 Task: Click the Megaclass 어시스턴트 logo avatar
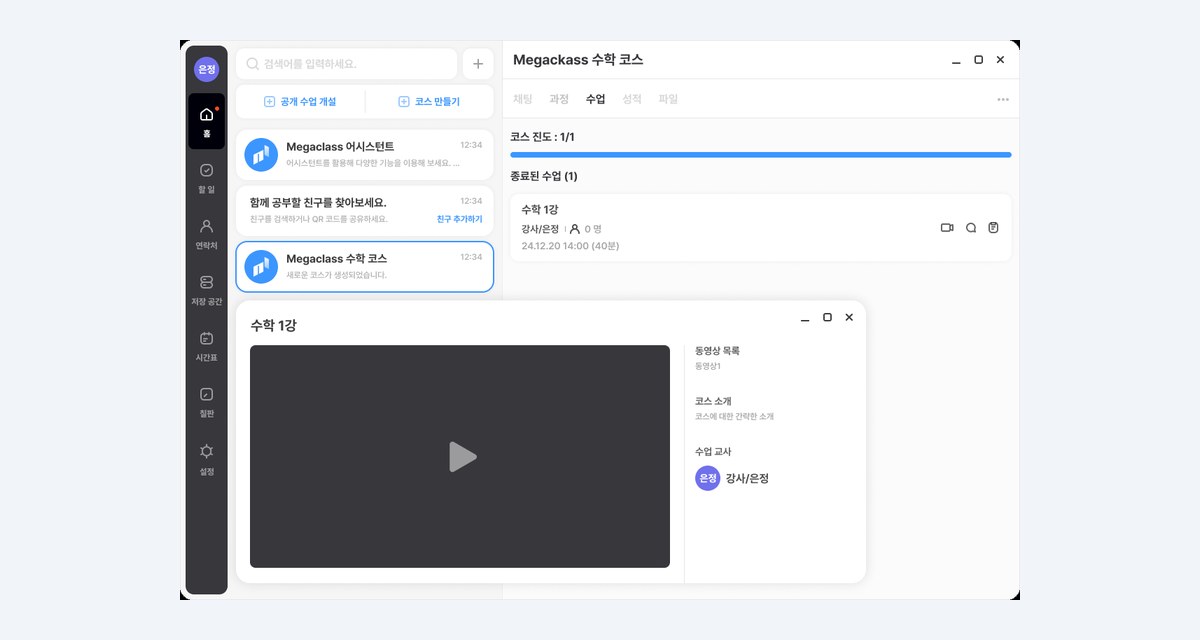coord(261,154)
